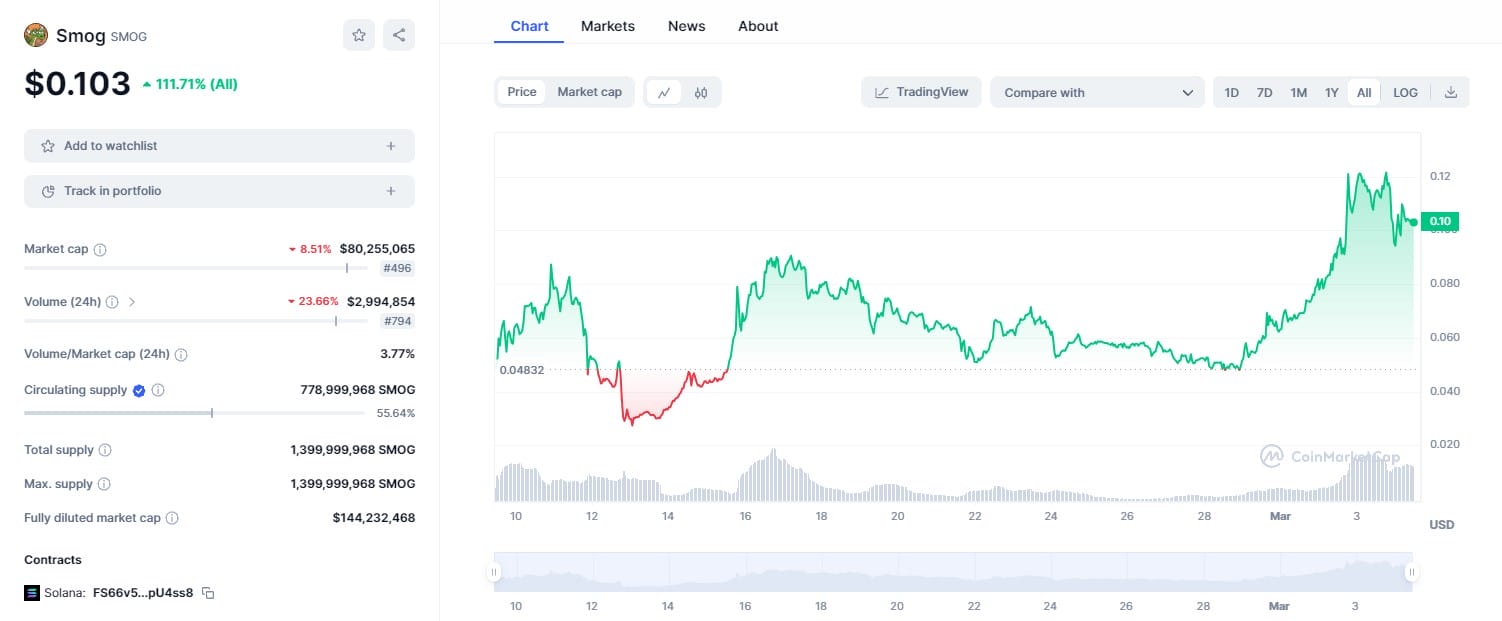The width and height of the screenshot is (1502, 621).
Task: Enable LOG scale on chart
Action: click(x=1405, y=92)
